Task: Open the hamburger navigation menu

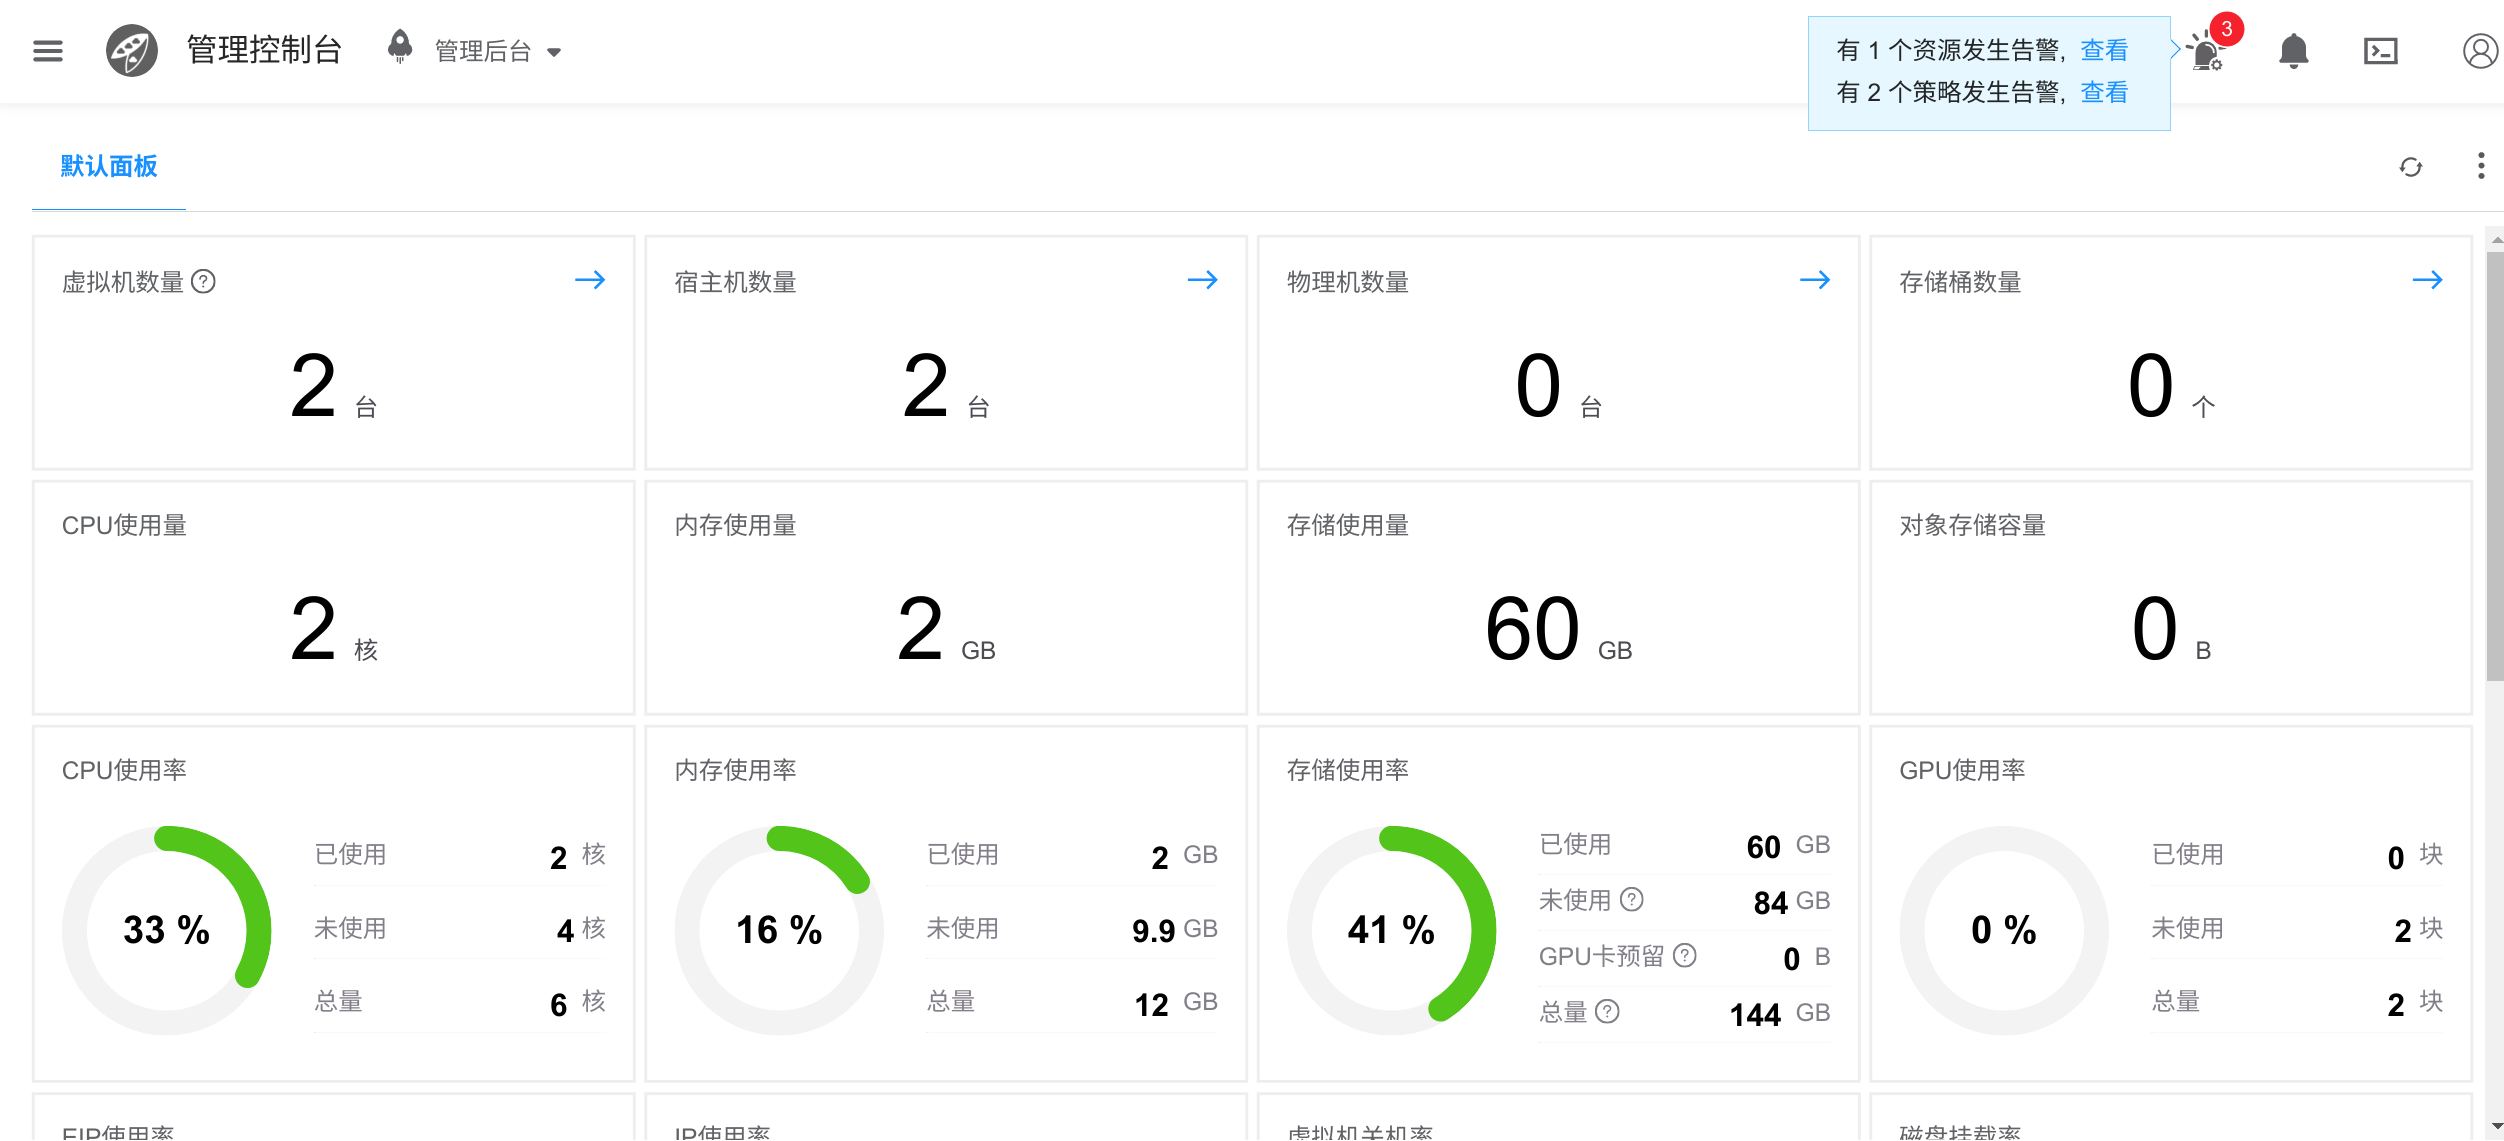Action: [x=47, y=51]
